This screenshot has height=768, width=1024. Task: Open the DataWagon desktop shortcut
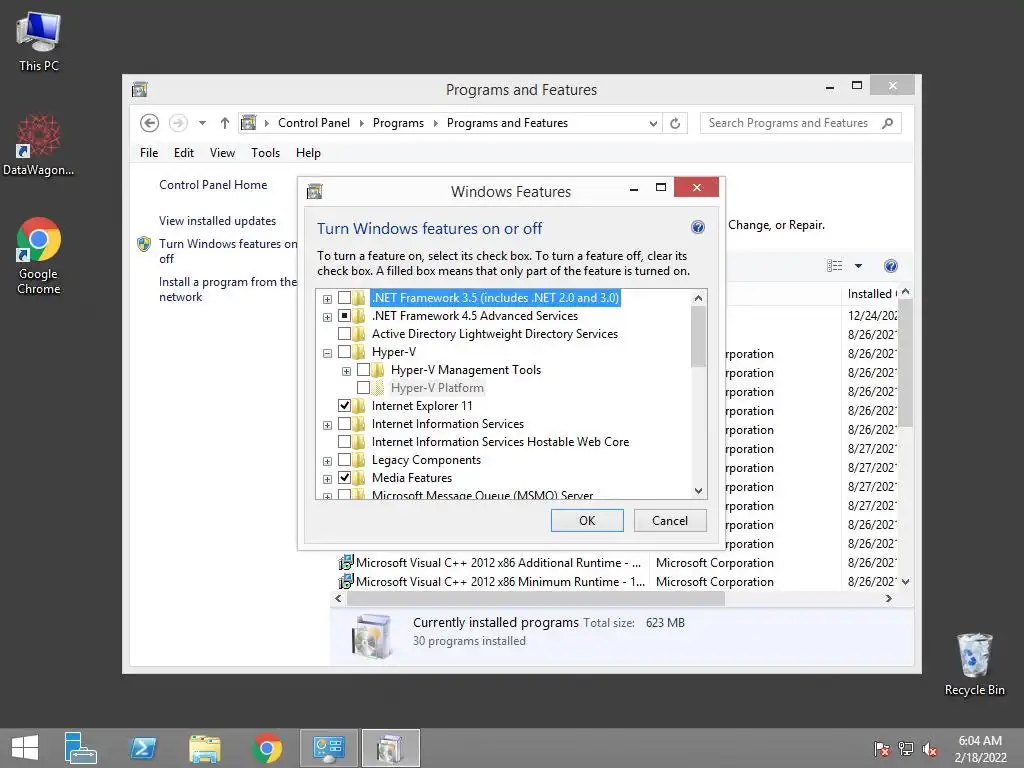(39, 145)
